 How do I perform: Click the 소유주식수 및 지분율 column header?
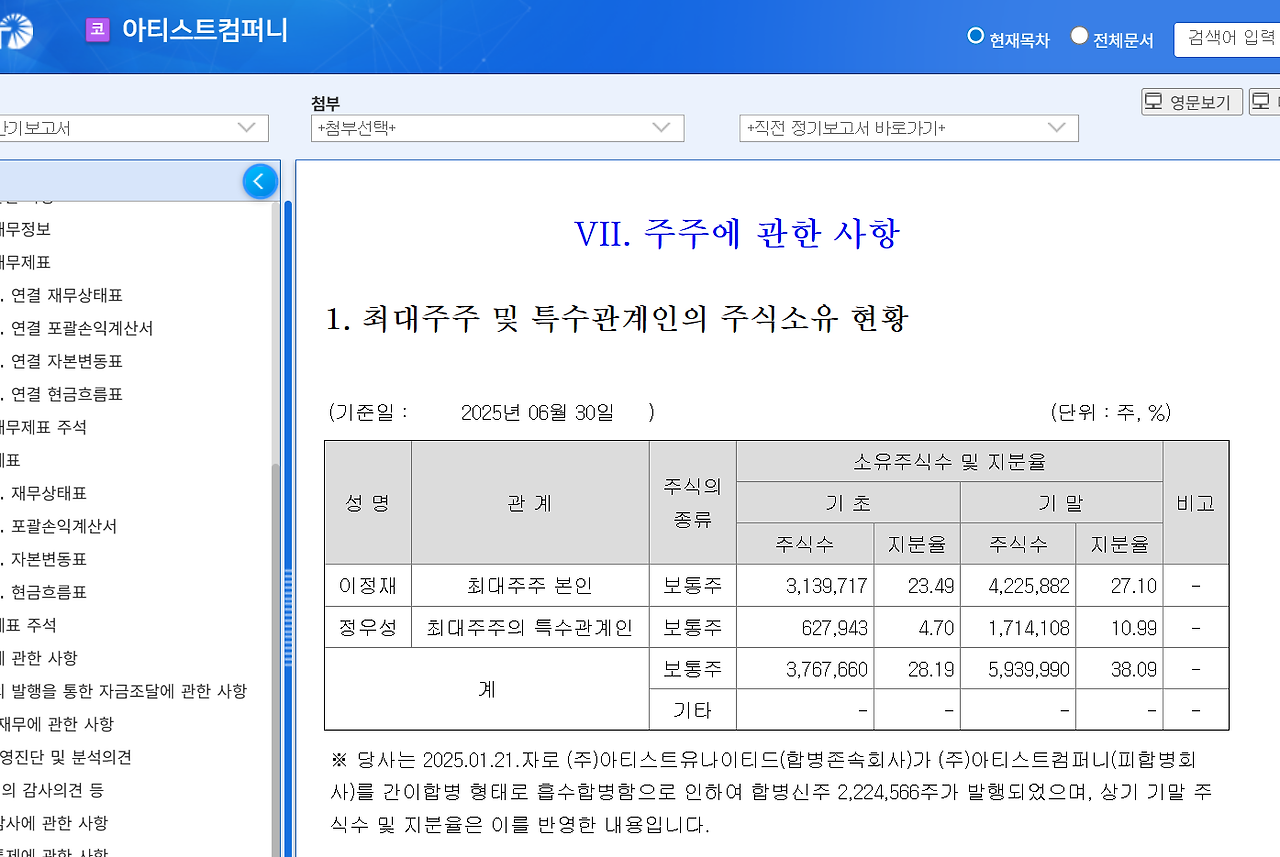(x=950, y=462)
